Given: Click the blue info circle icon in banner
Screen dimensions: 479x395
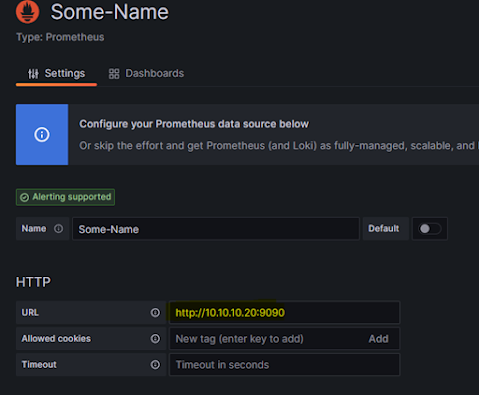Looking at the screenshot, I should coord(42,135).
